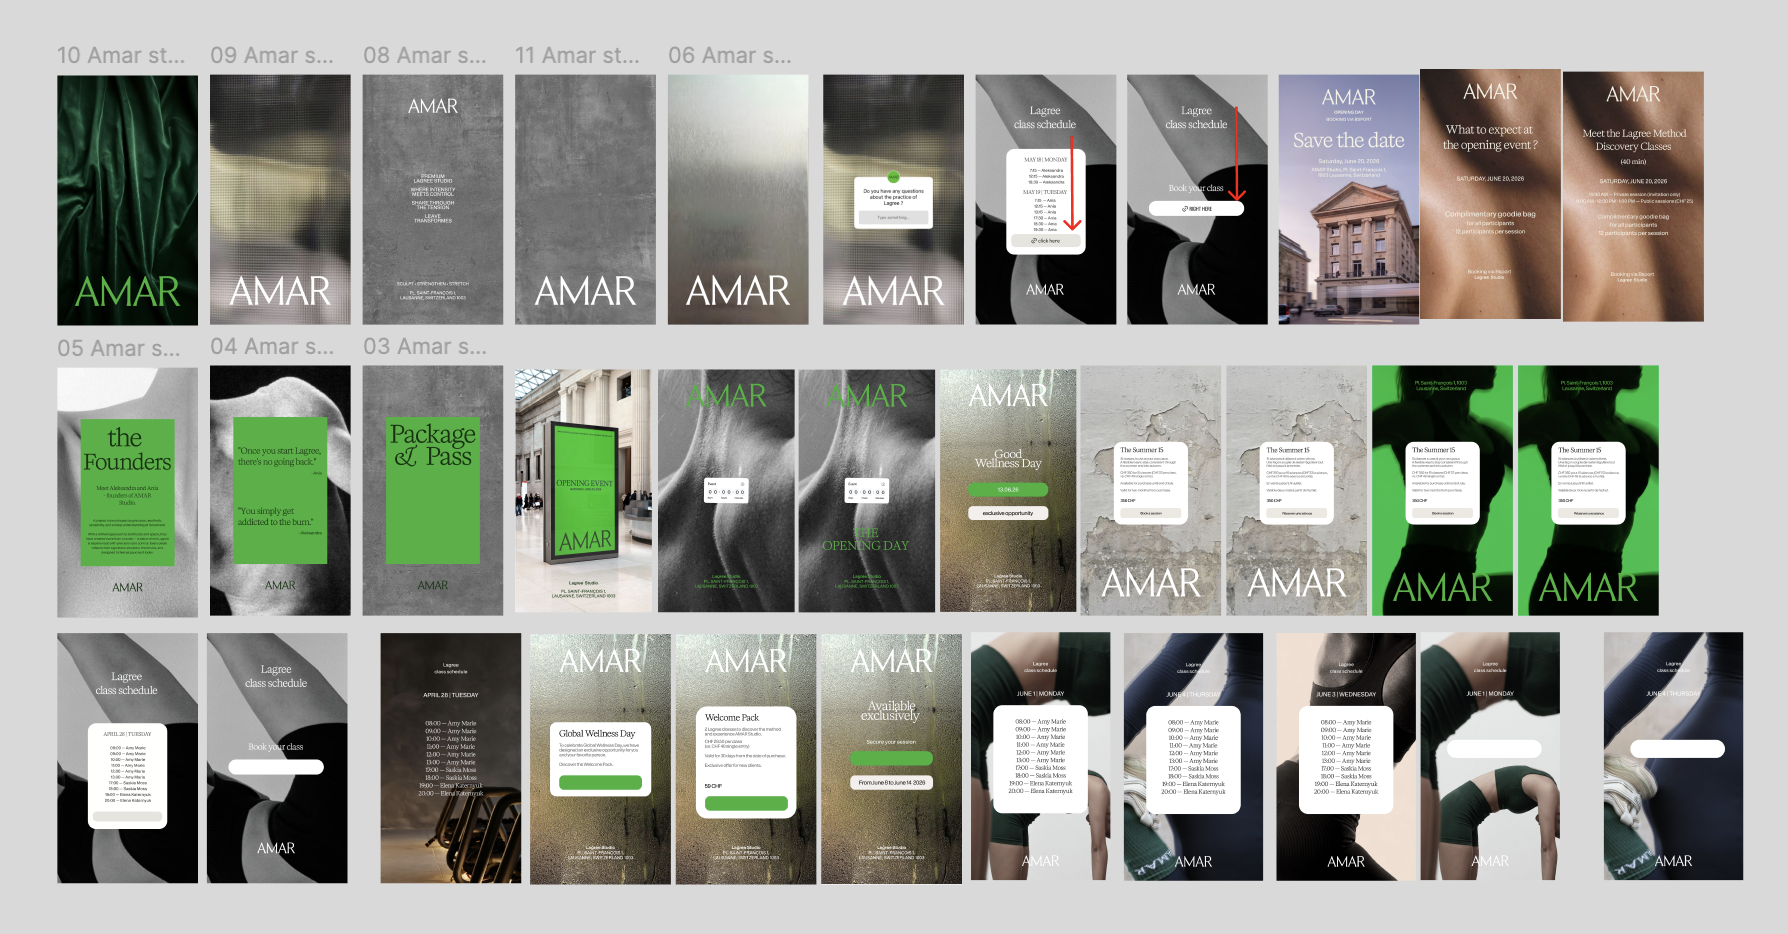Select the 'Welcome Pack' card frame
Image resolution: width=1788 pixels, height=934 pixels.
[746, 759]
